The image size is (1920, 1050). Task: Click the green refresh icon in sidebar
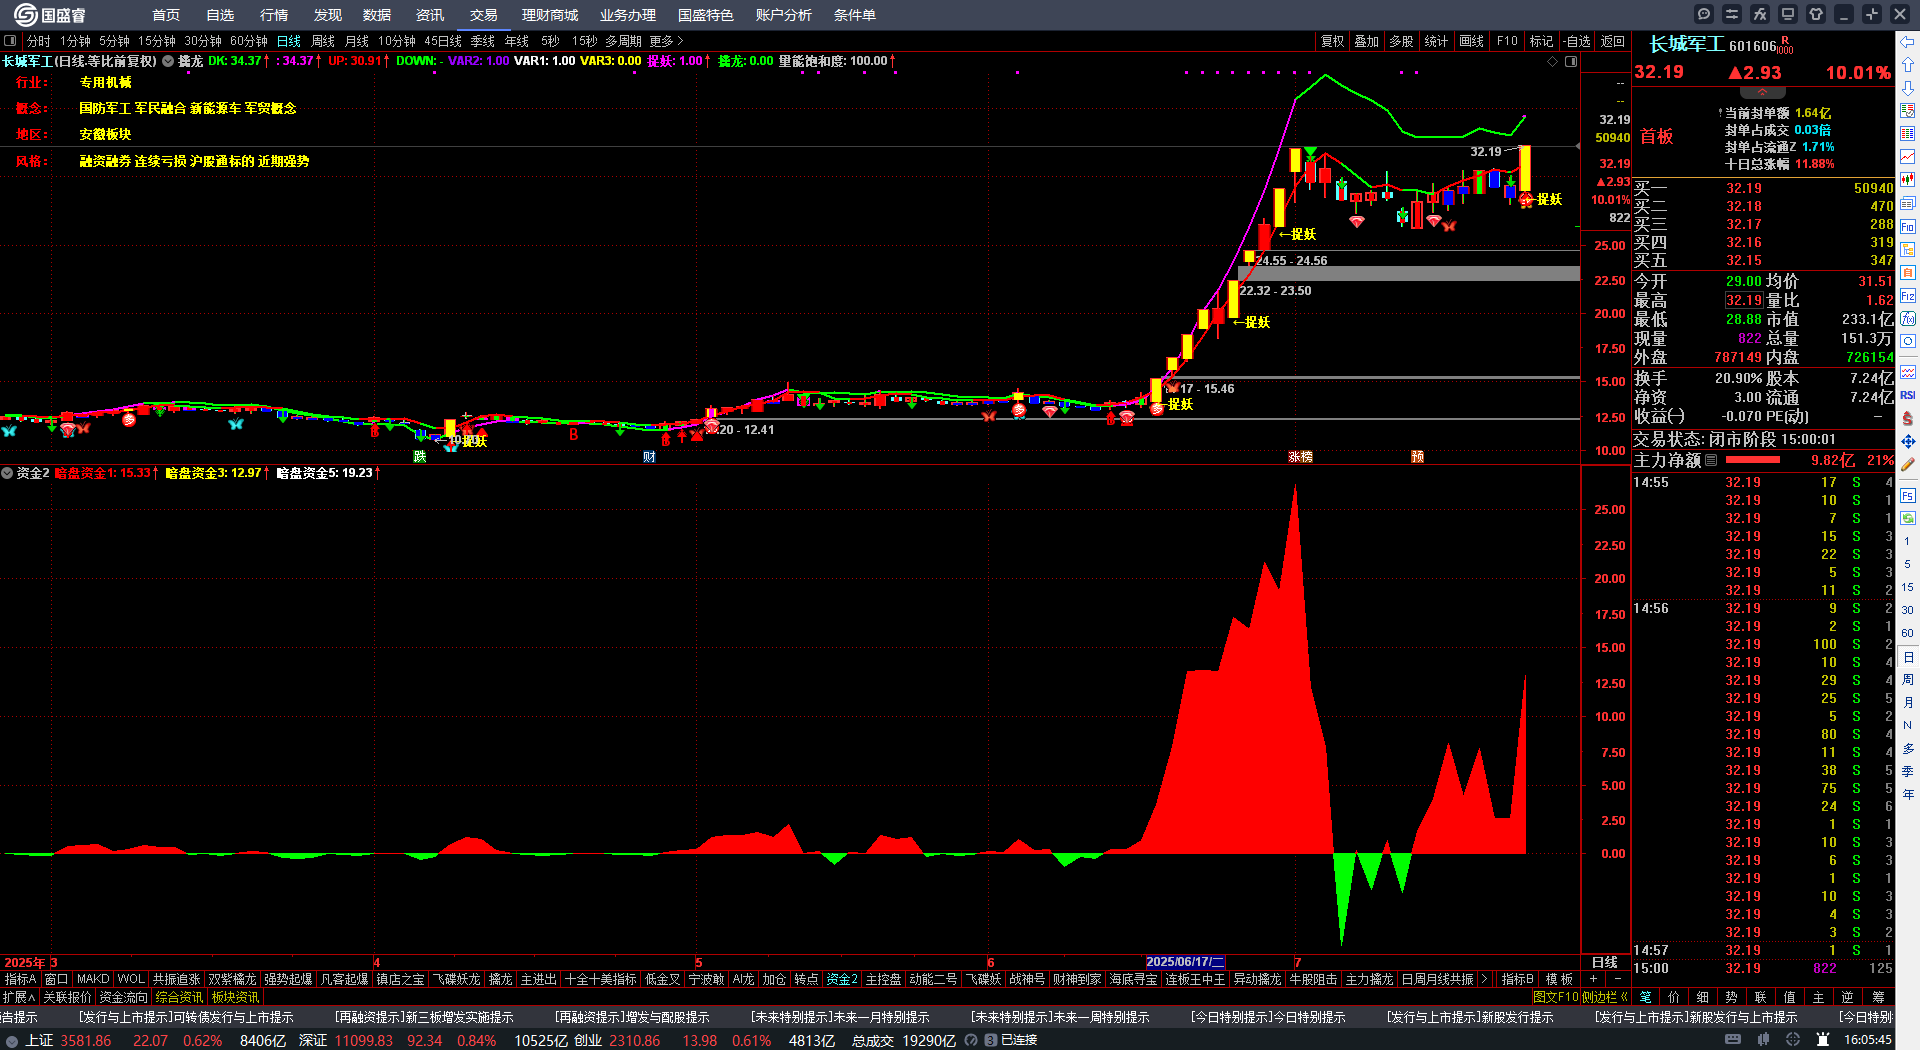click(x=1908, y=518)
